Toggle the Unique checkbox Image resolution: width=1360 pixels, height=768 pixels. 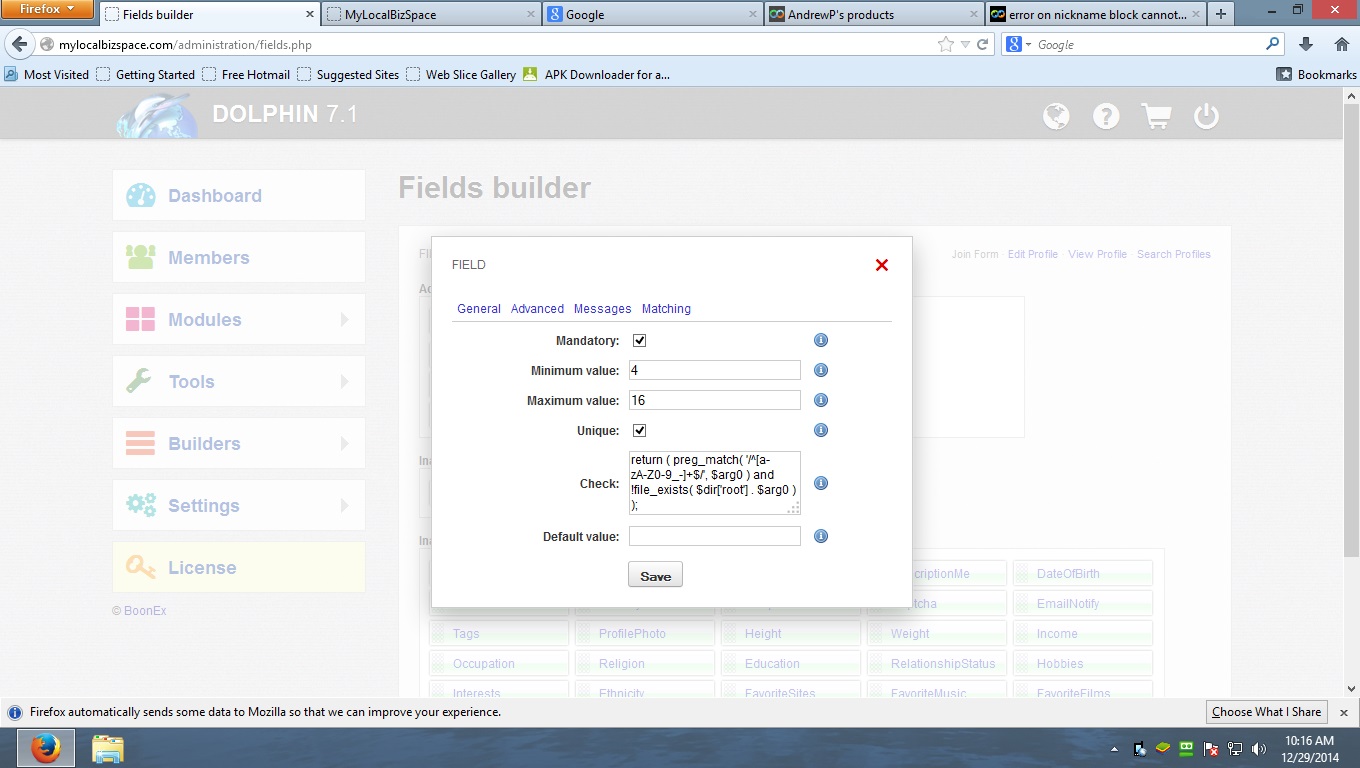point(640,430)
